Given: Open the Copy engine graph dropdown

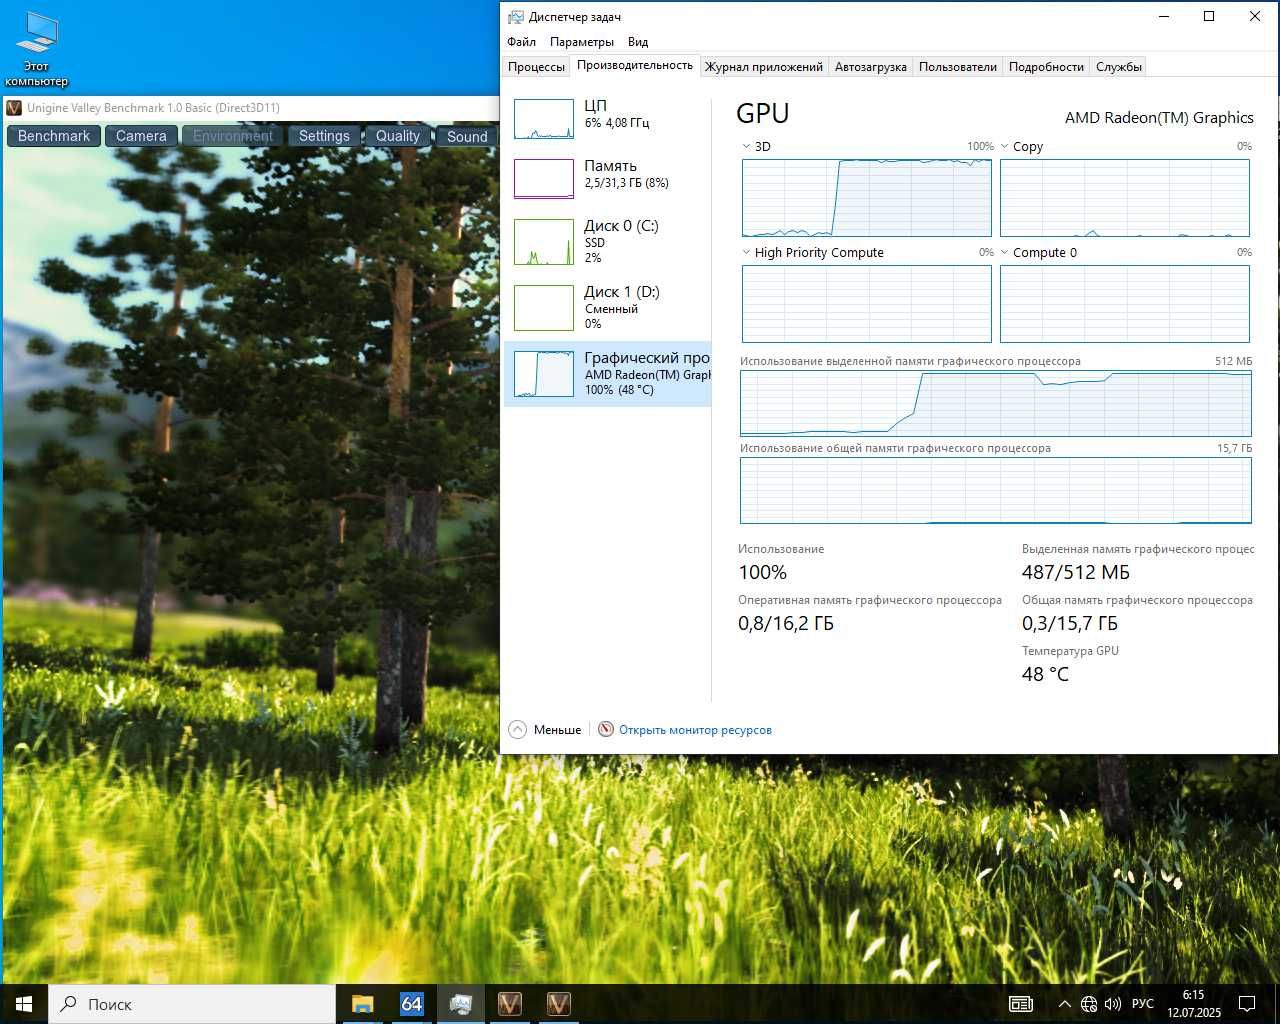Looking at the screenshot, I should click(x=1005, y=147).
